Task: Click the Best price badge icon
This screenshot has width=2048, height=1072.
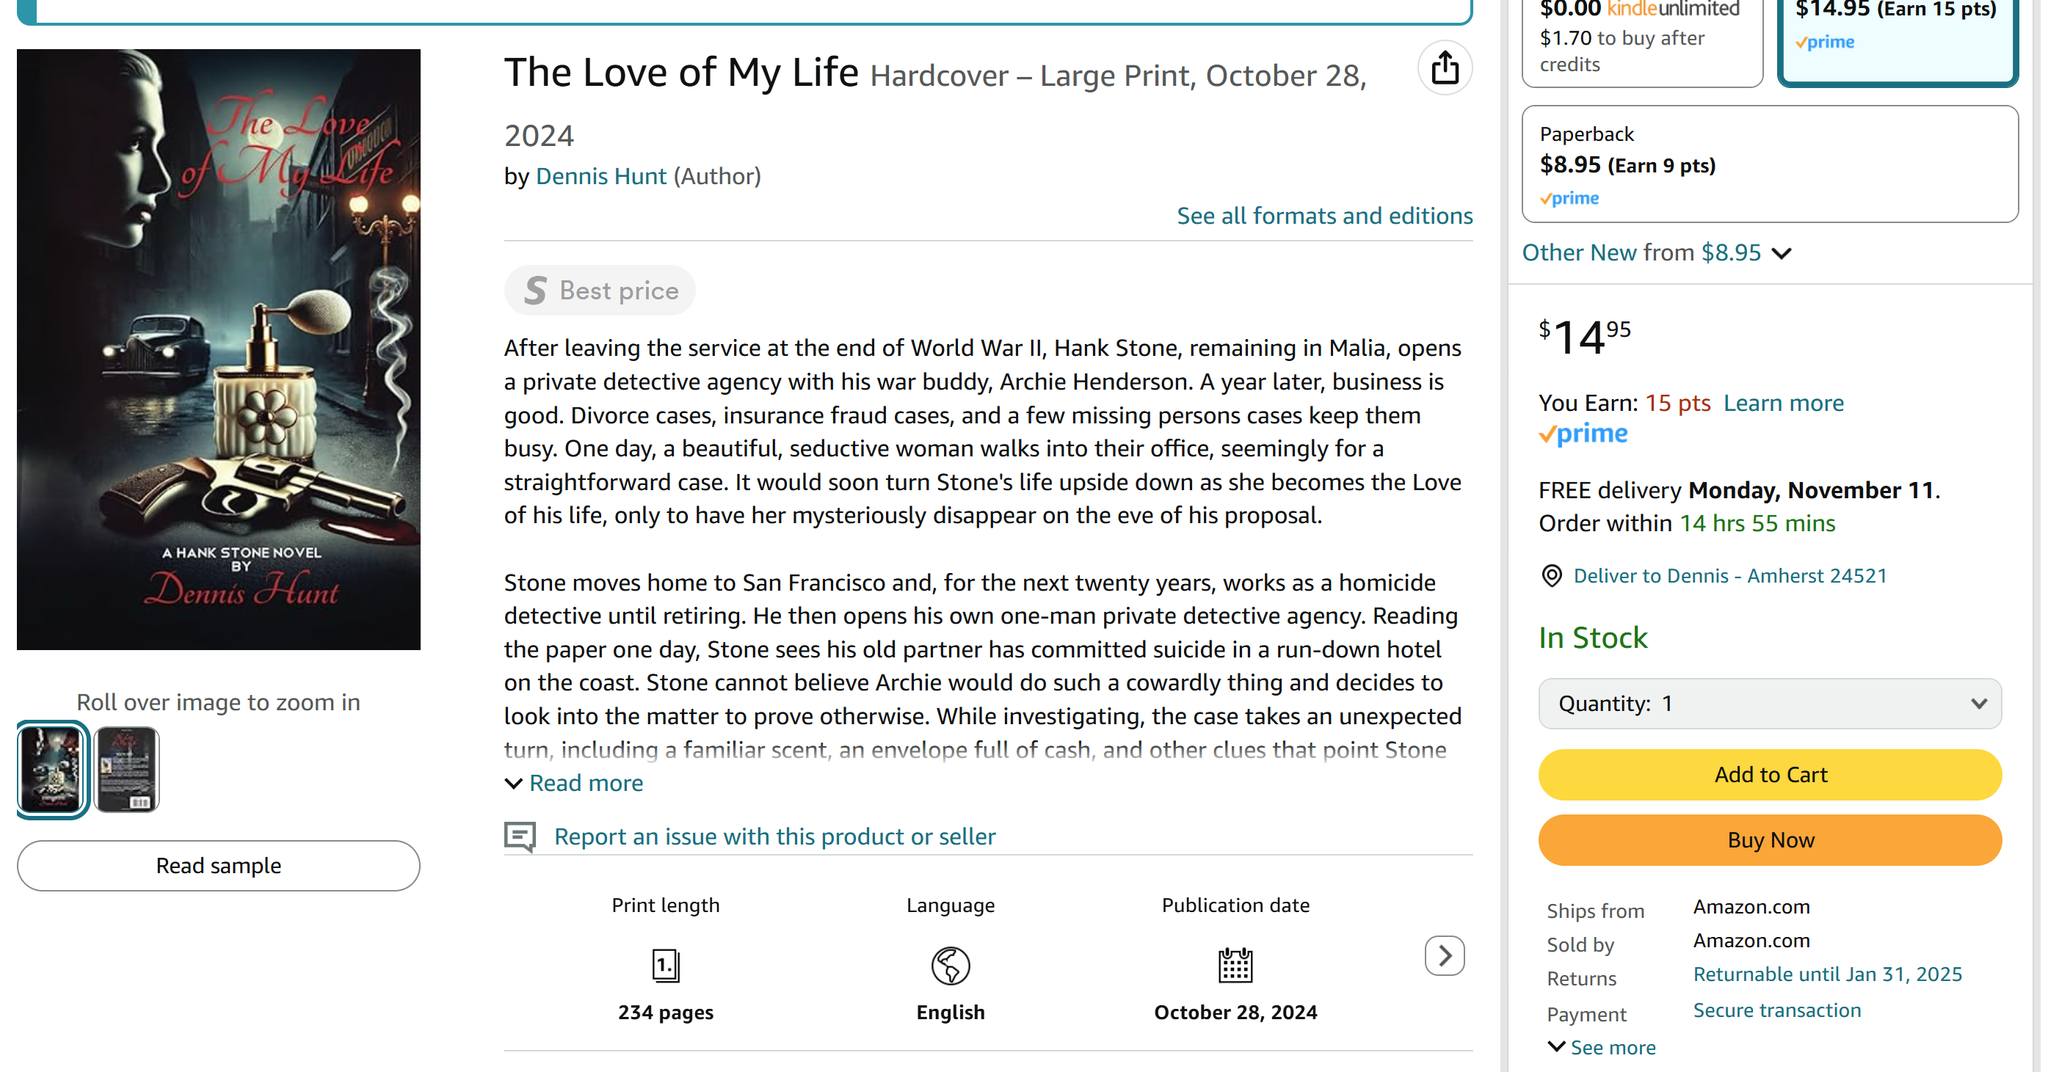Action: [x=536, y=291]
